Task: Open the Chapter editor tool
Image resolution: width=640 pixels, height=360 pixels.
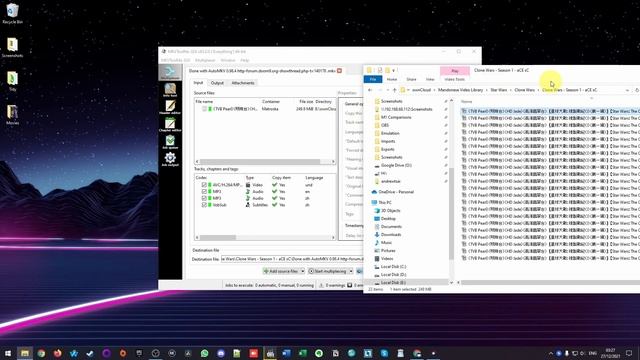Action: pos(170,124)
